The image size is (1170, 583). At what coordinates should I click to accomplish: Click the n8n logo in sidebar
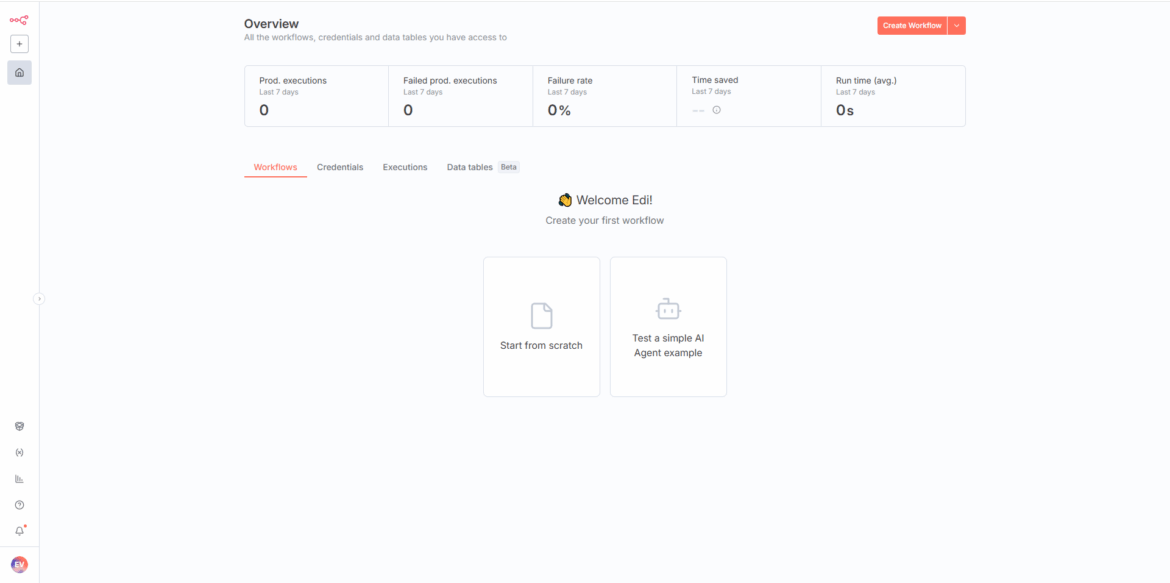(x=19, y=19)
